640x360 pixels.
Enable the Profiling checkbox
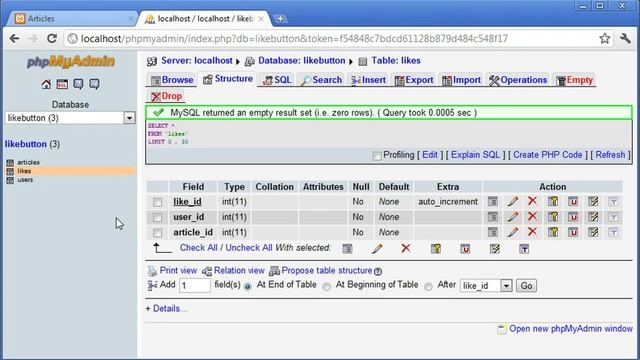[377, 156]
